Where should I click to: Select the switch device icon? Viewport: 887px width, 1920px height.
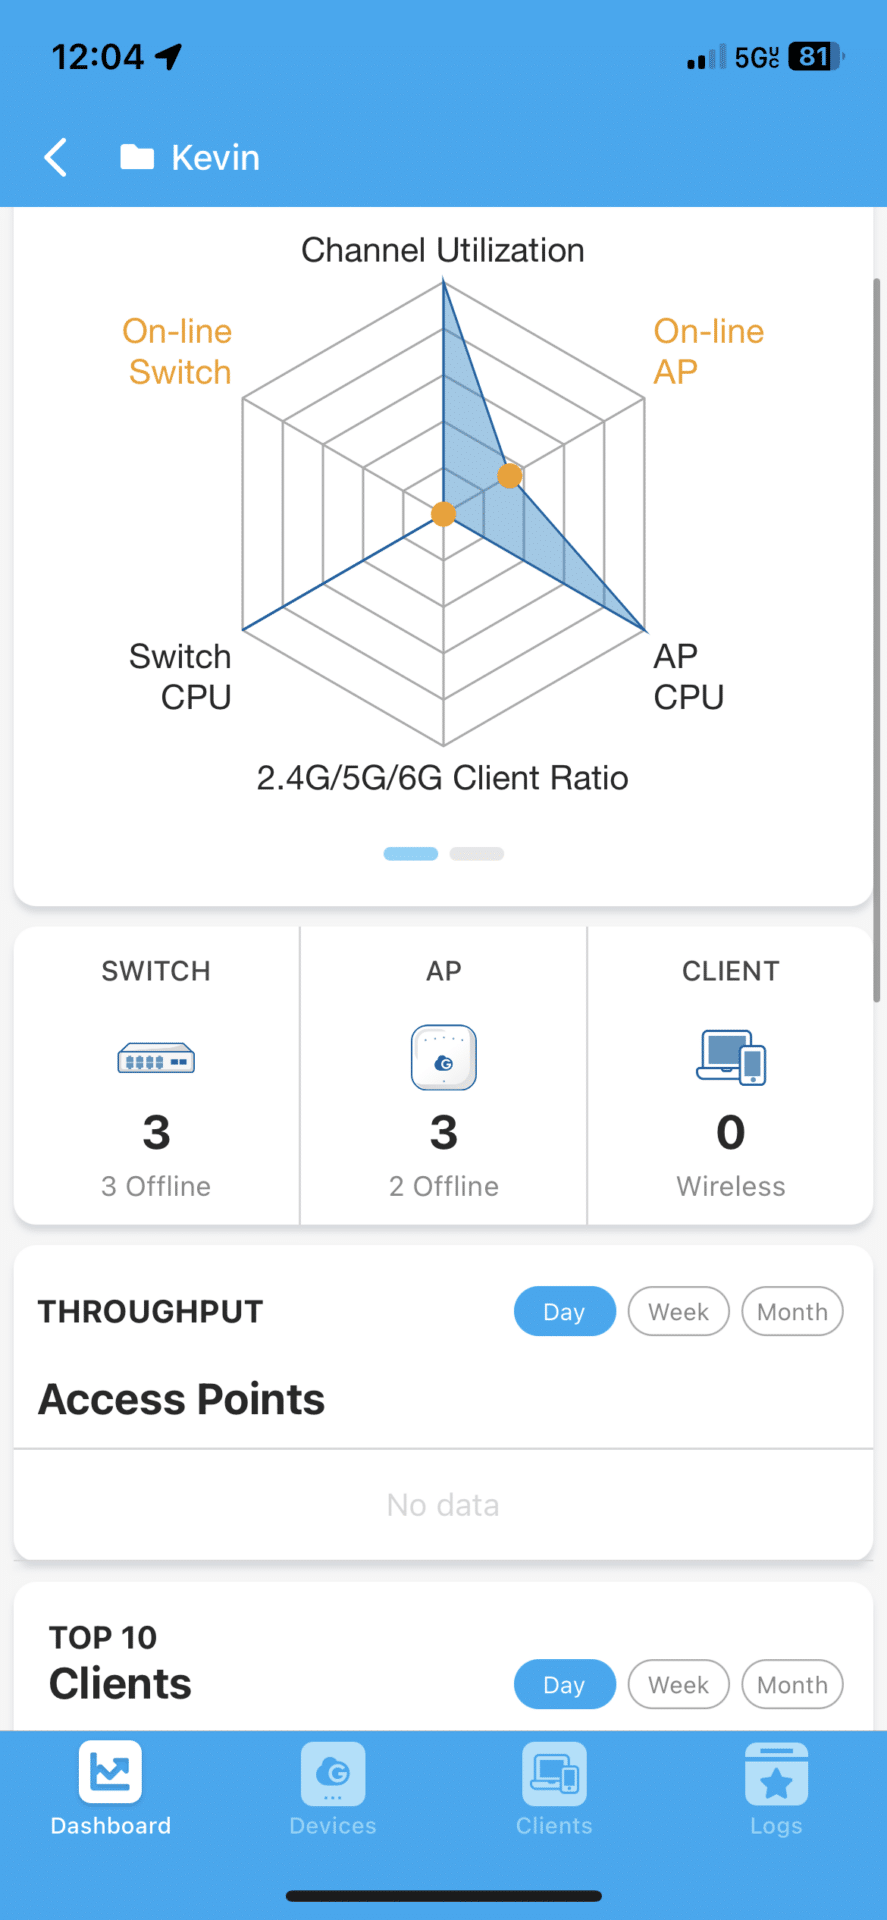pyautogui.click(x=156, y=1058)
